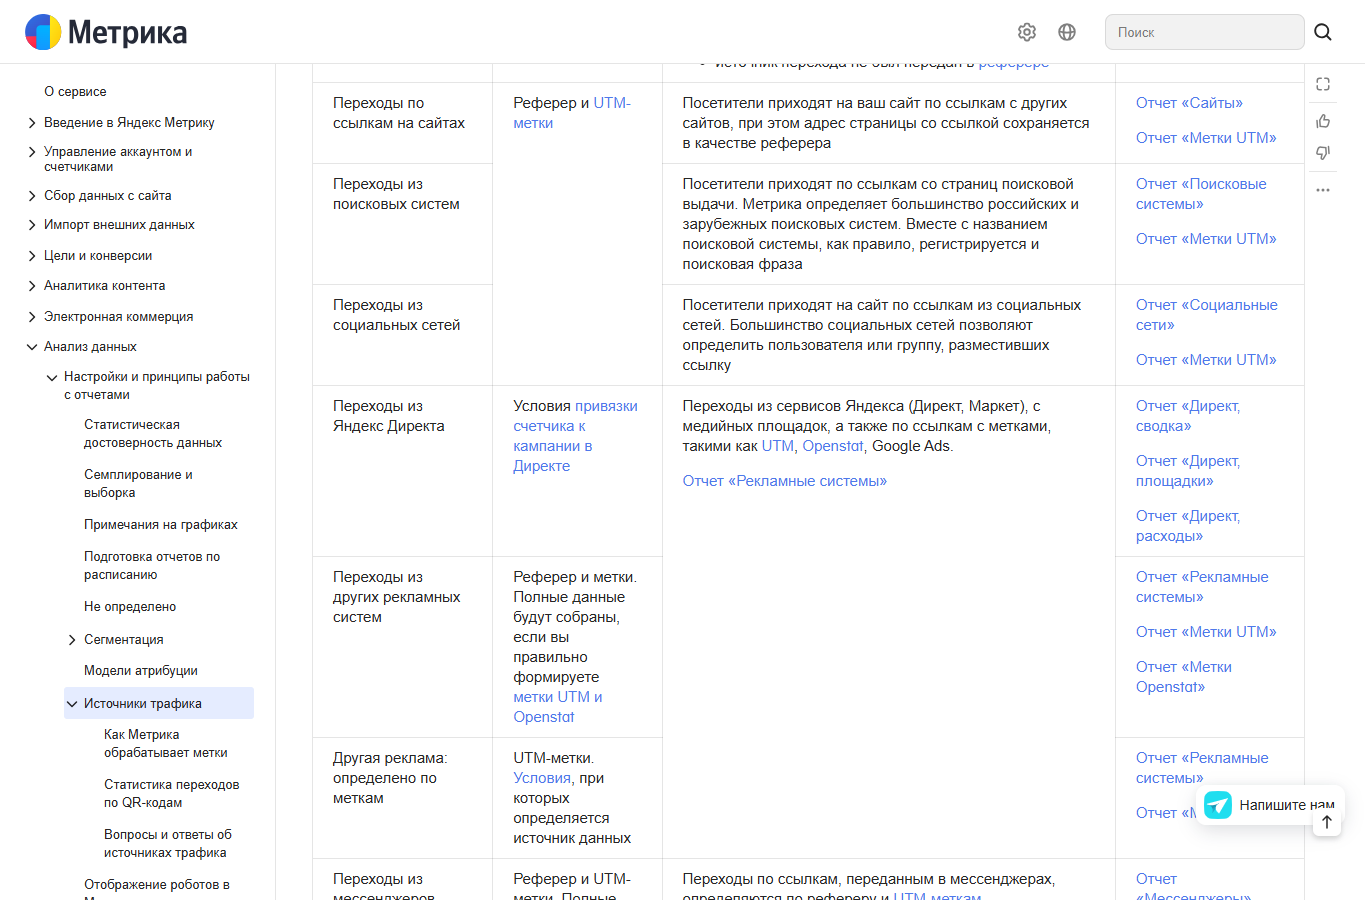The height and width of the screenshot is (900, 1365).
Task: Open Отчет «Рекламные системы» link in description
Action: pyautogui.click(x=785, y=481)
